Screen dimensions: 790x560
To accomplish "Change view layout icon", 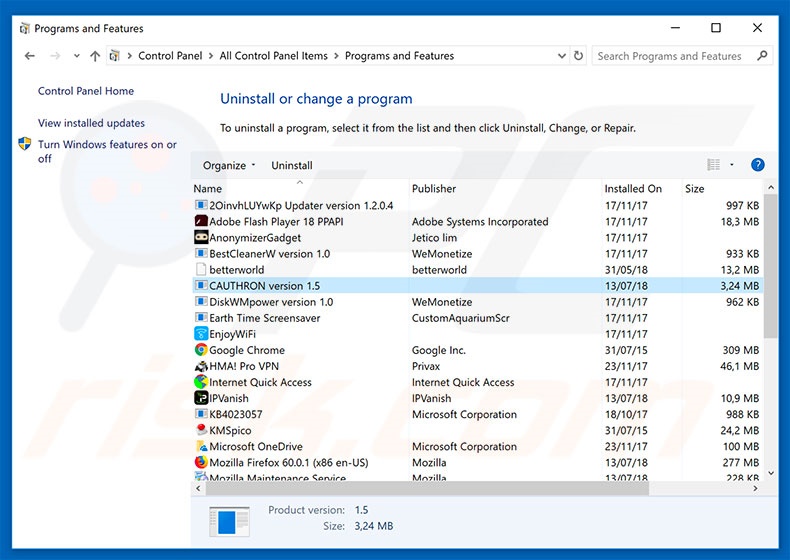I will coord(713,165).
